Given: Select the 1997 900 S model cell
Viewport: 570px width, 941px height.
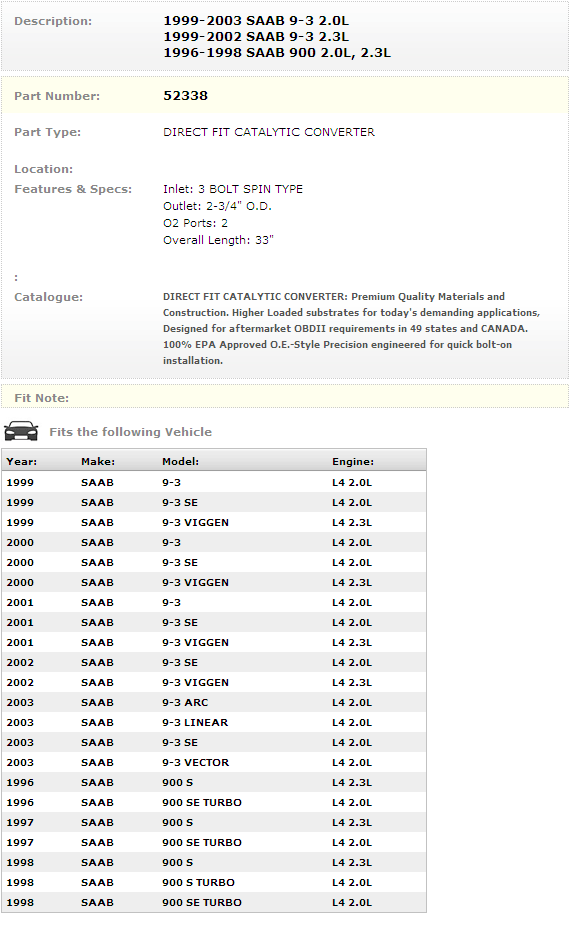Looking at the screenshot, I should click(x=178, y=823).
